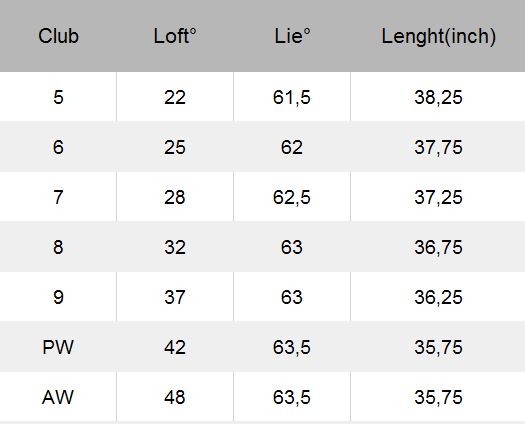Select the club 5 cell

(58, 97)
